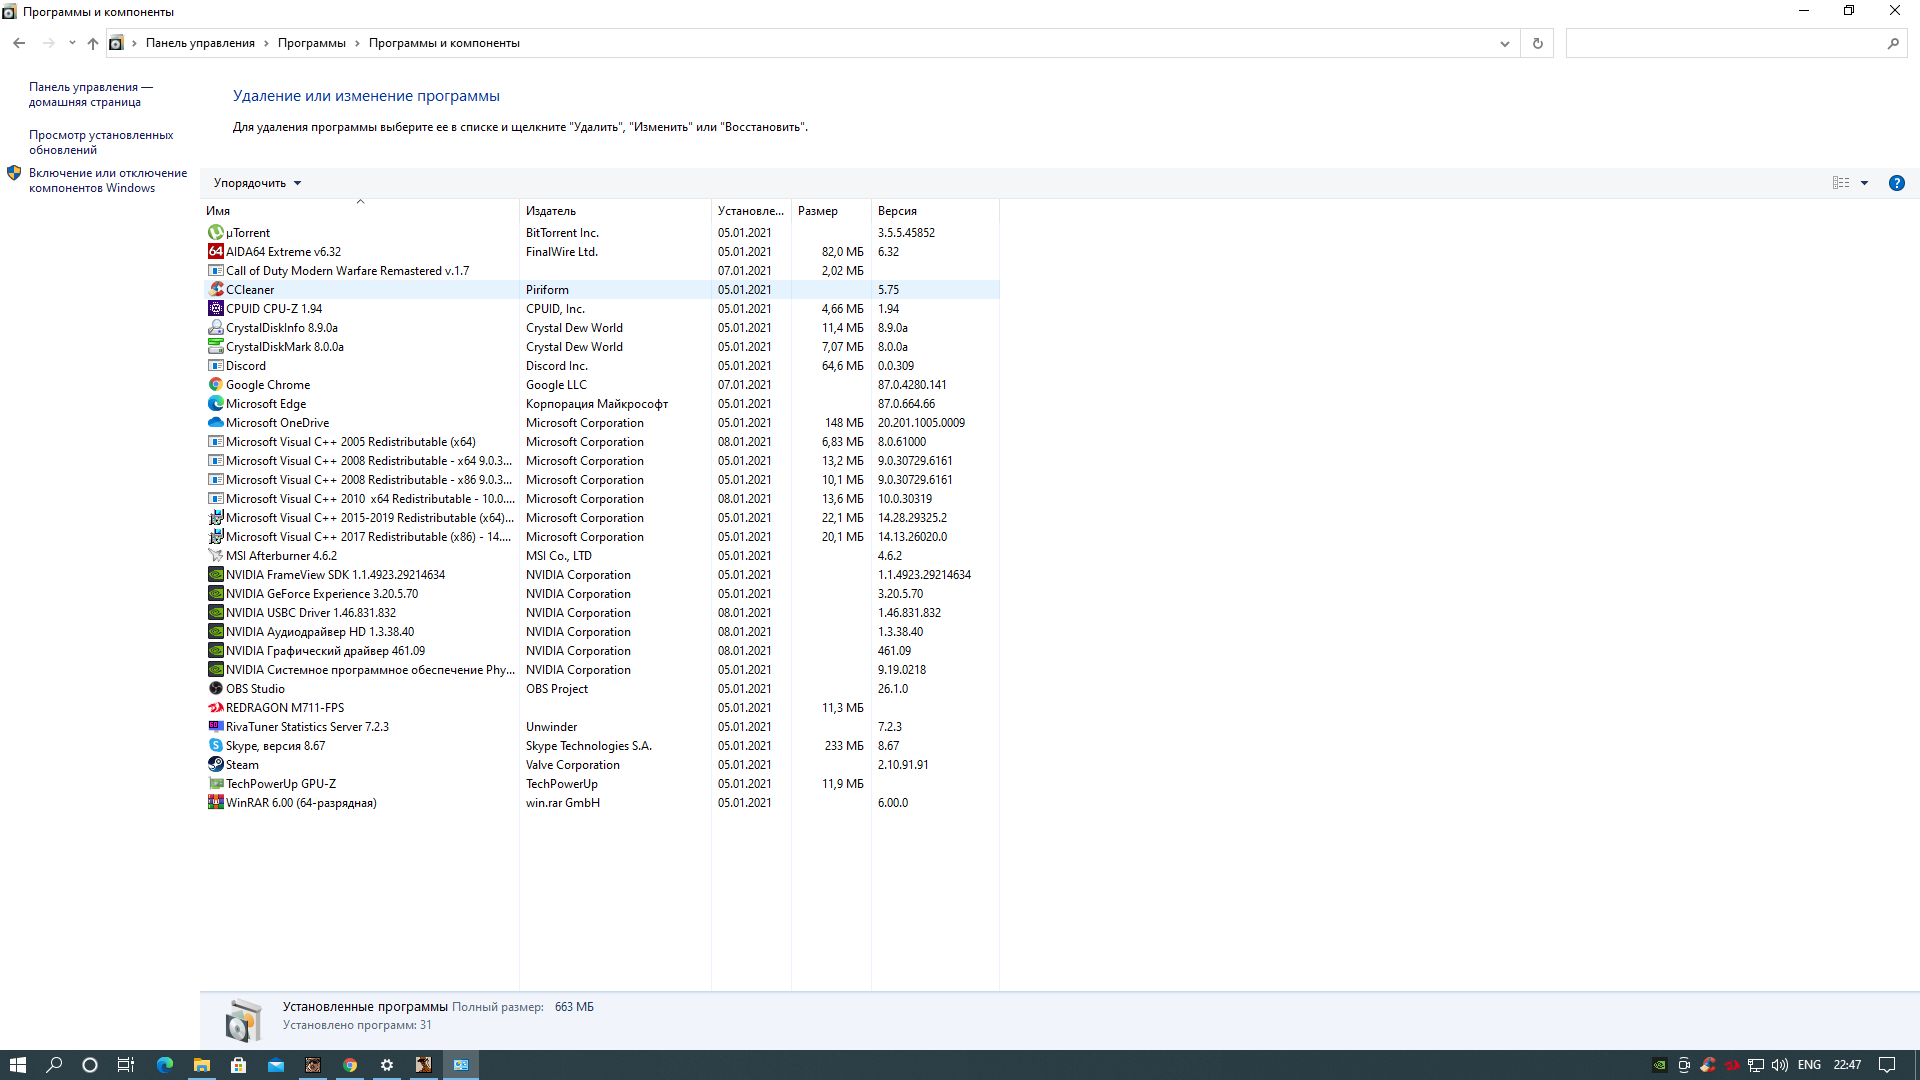Click the AIDA64 Extreme v6.32 icon
This screenshot has width=1920, height=1080.
tap(215, 252)
